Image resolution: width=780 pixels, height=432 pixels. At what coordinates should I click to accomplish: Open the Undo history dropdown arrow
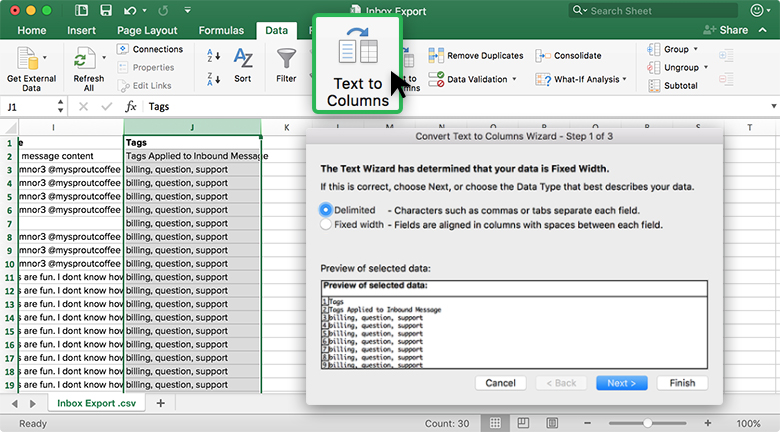point(144,10)
